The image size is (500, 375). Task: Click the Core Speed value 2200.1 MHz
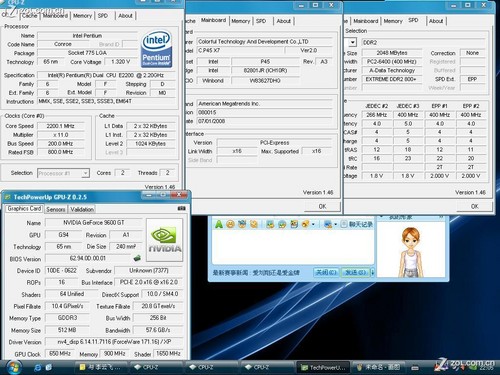(61, 126)
